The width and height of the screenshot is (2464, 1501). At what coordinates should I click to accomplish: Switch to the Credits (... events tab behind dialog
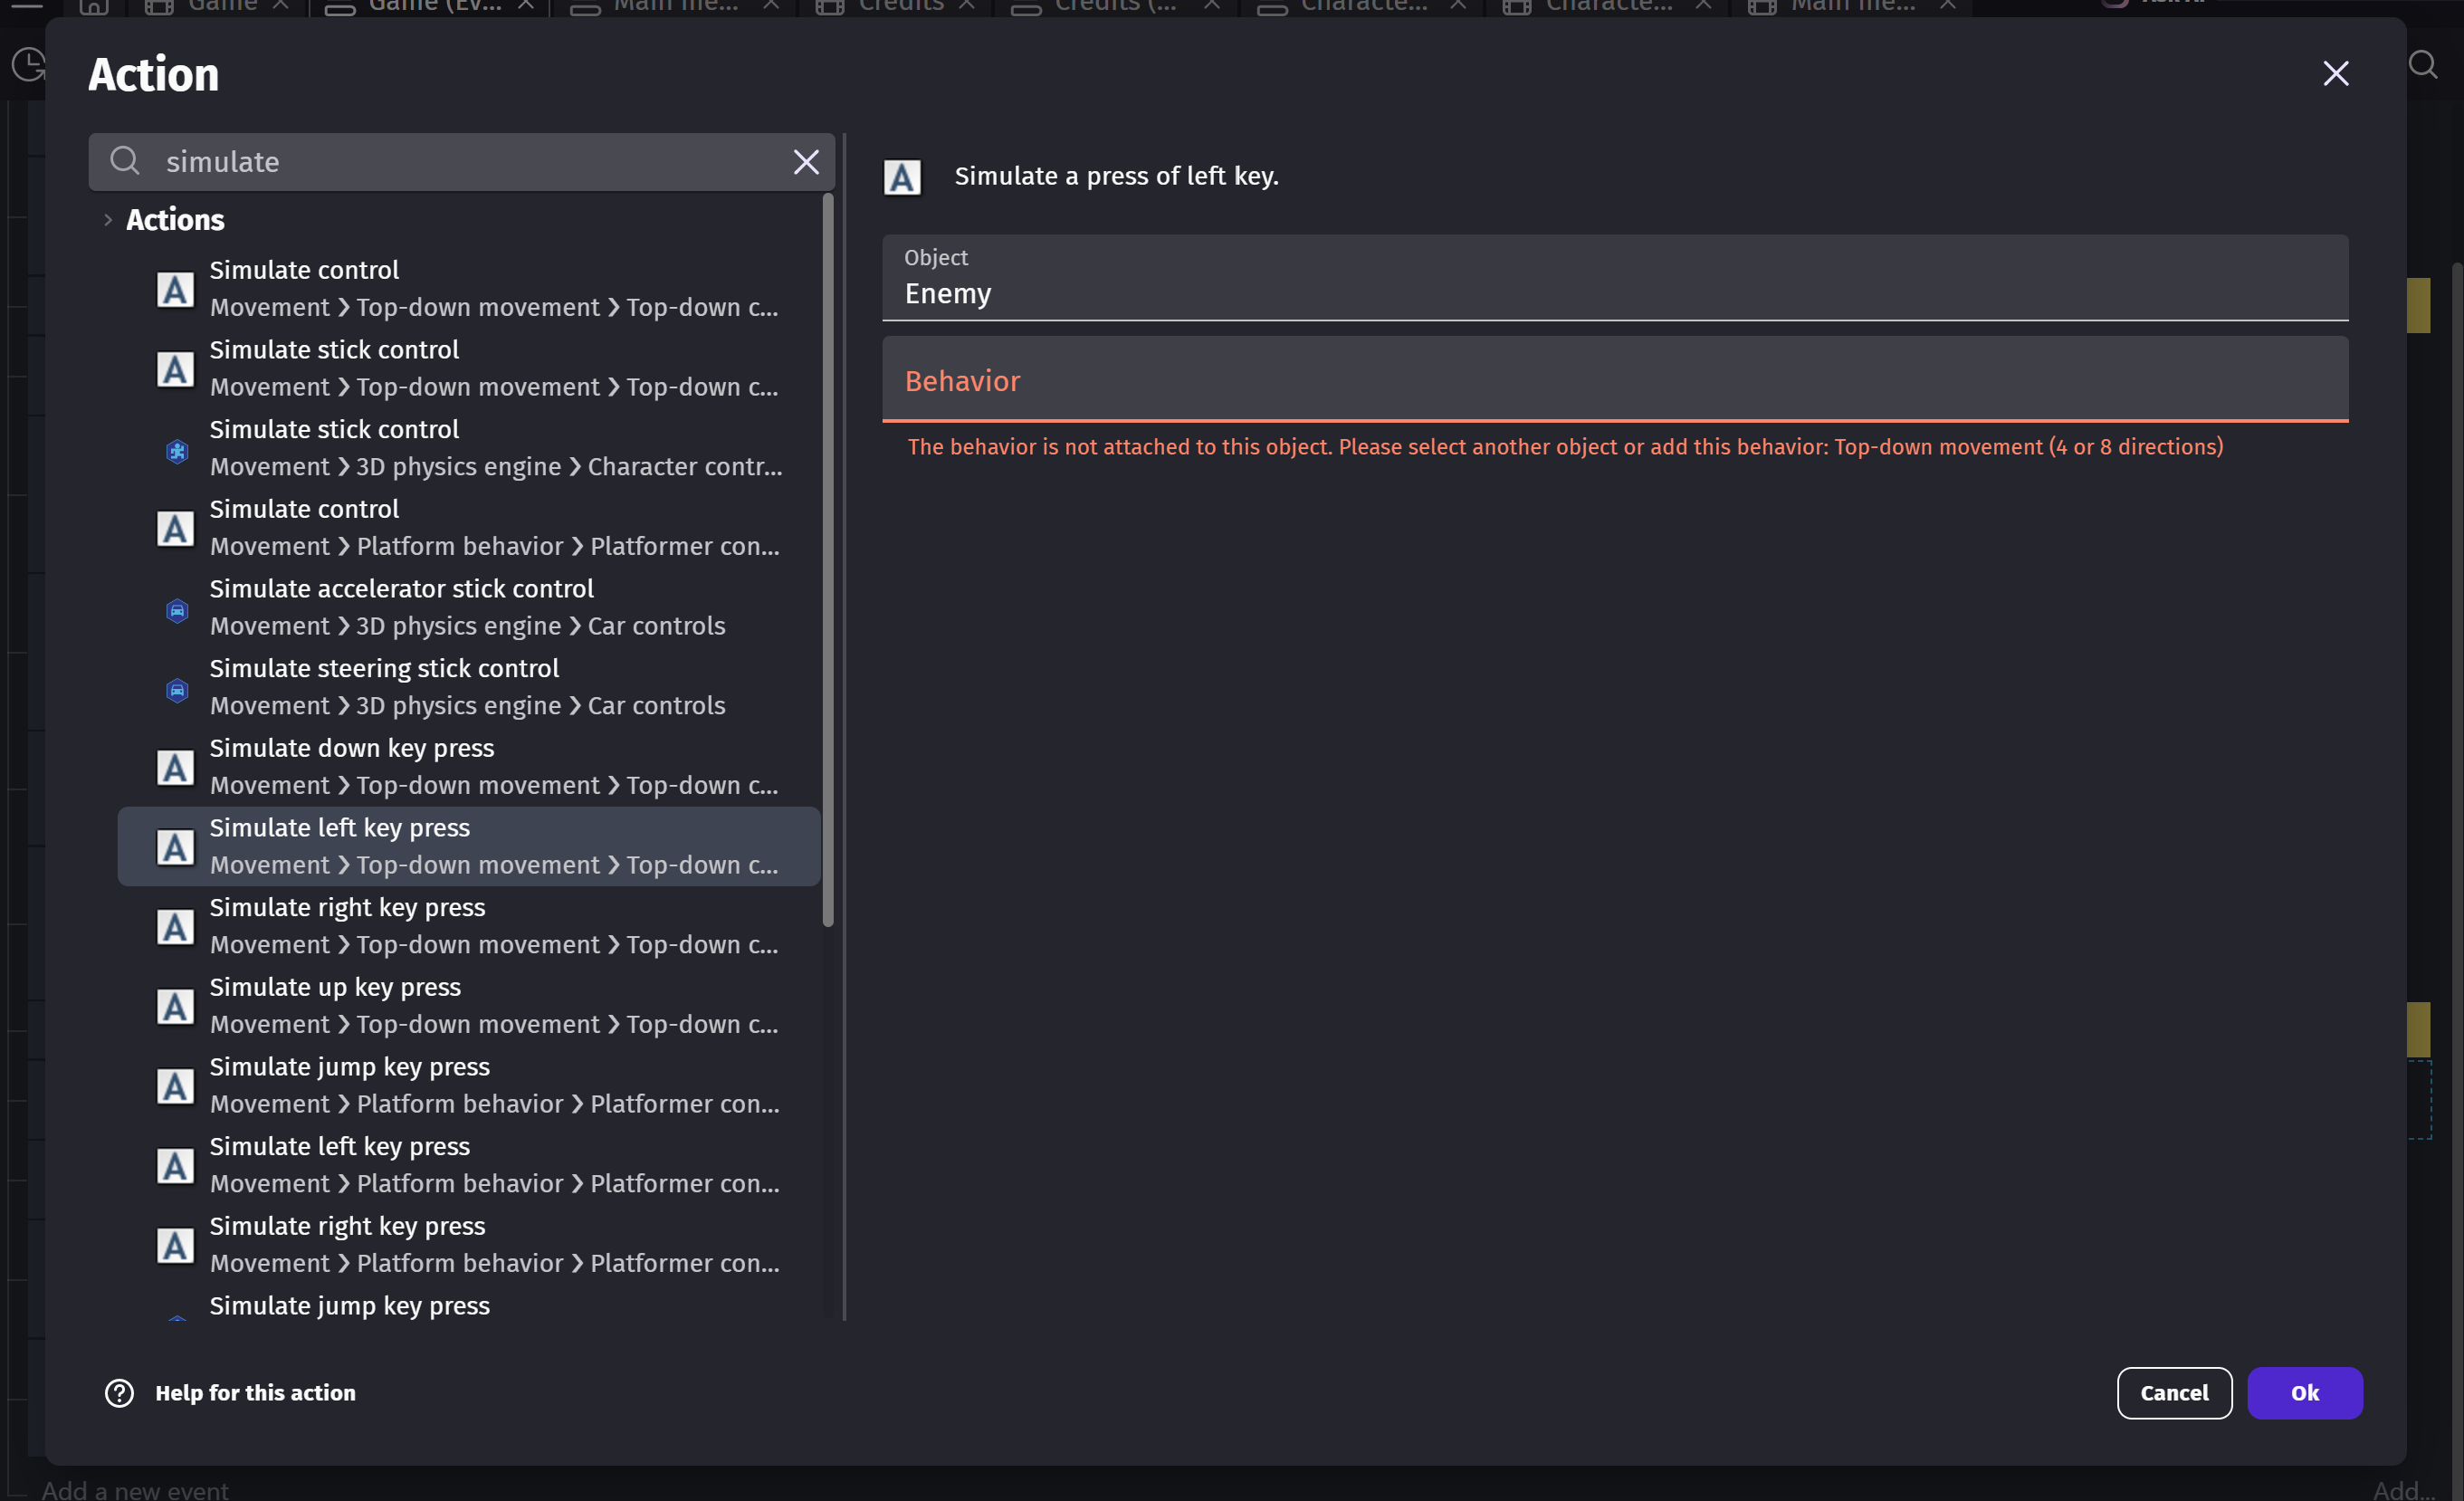click(x=1115, y=7)
